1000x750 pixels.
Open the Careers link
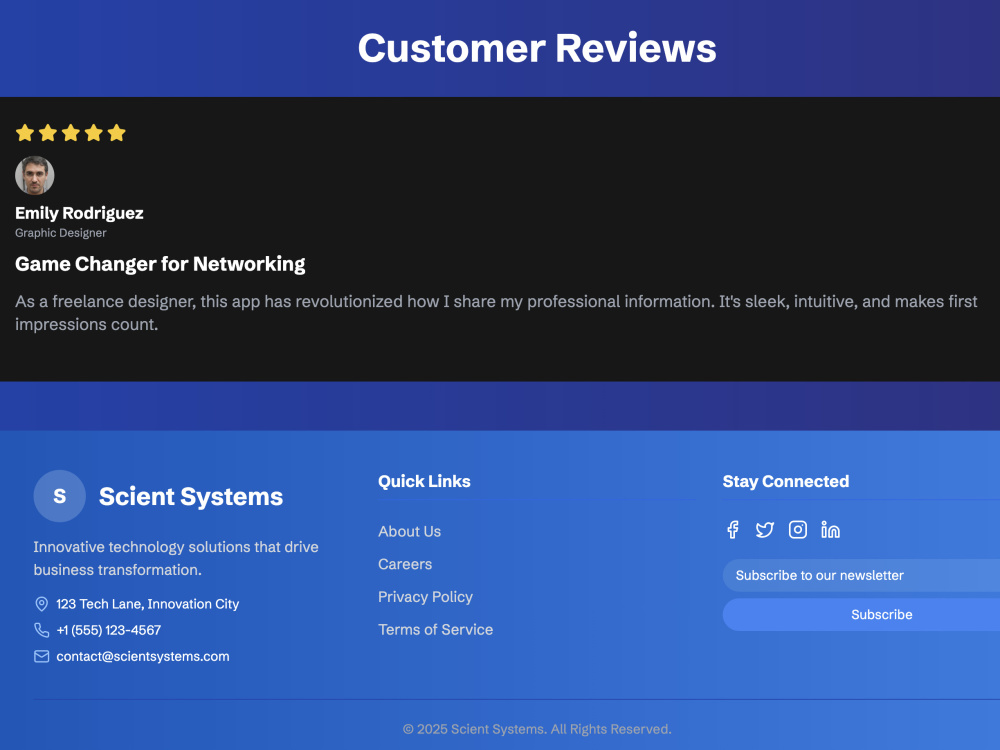point(405,564)
